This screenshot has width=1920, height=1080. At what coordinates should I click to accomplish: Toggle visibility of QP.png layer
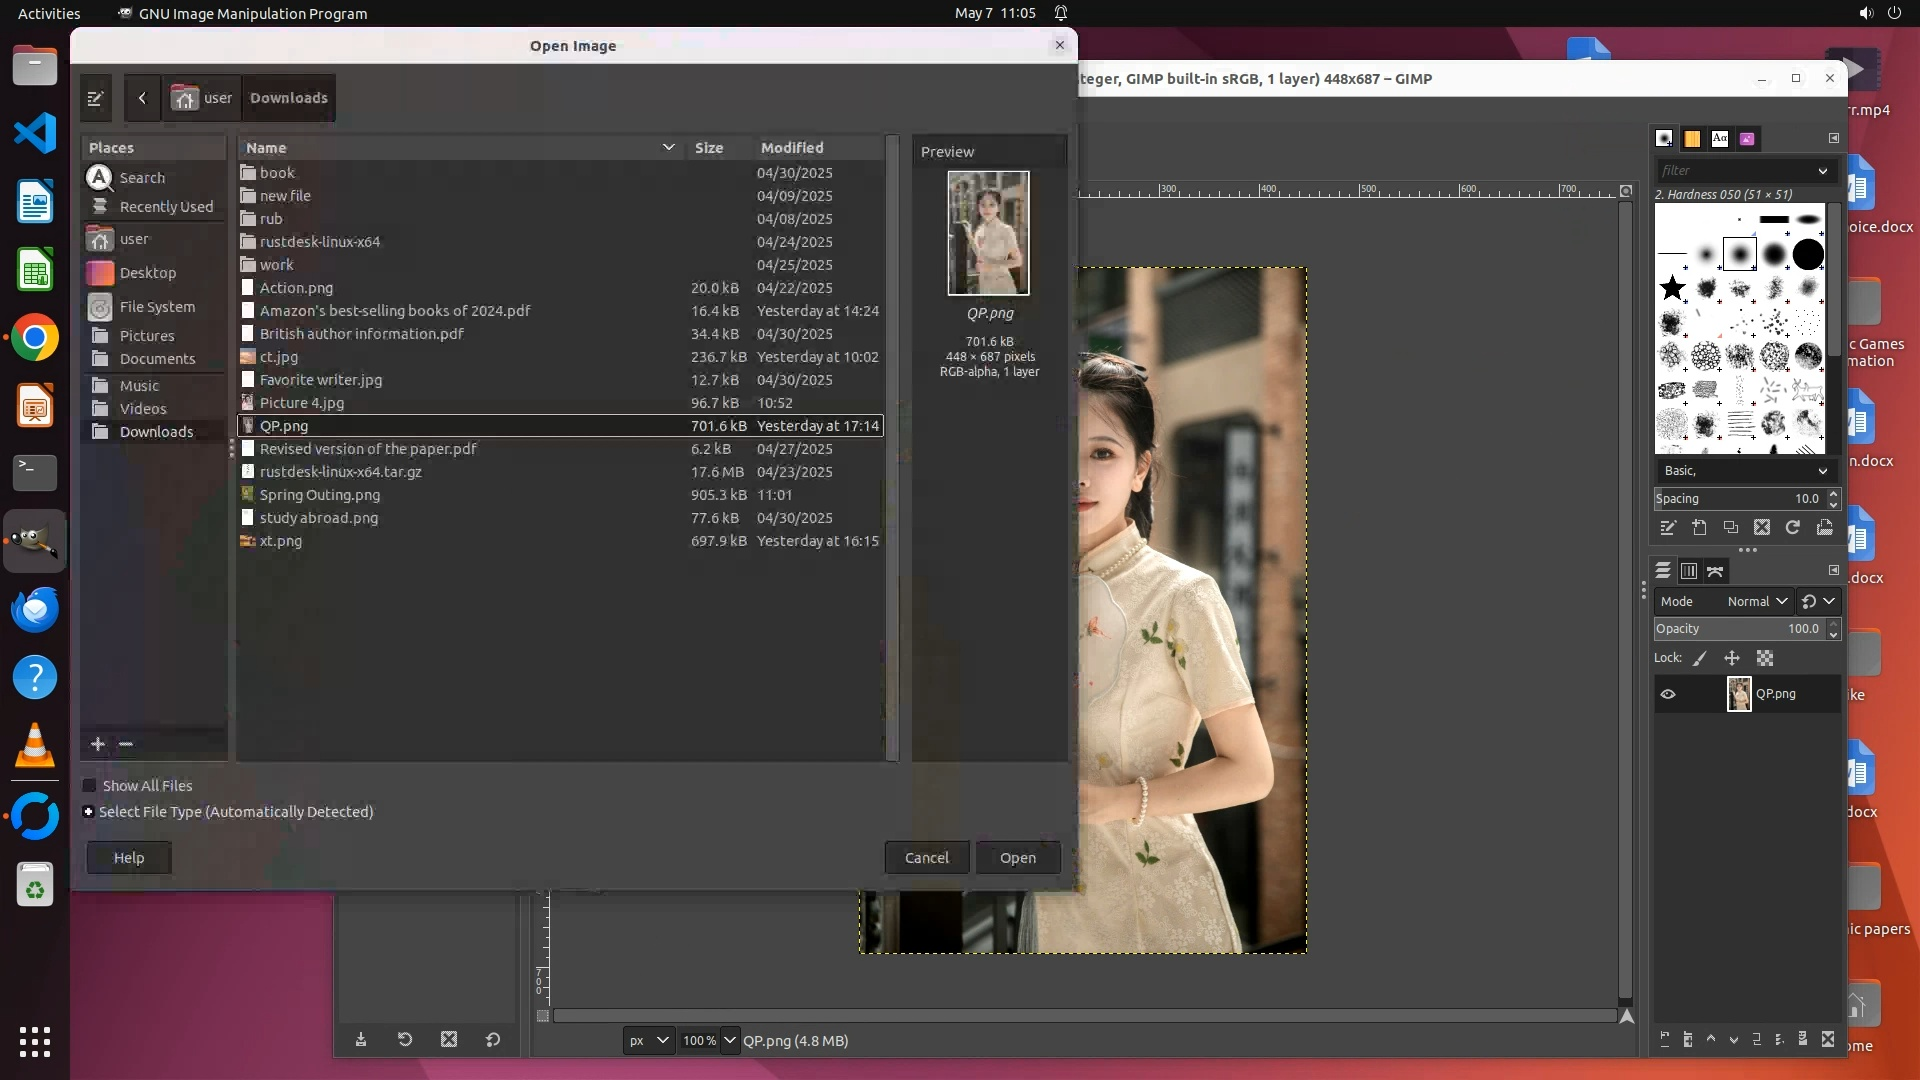1668,694
